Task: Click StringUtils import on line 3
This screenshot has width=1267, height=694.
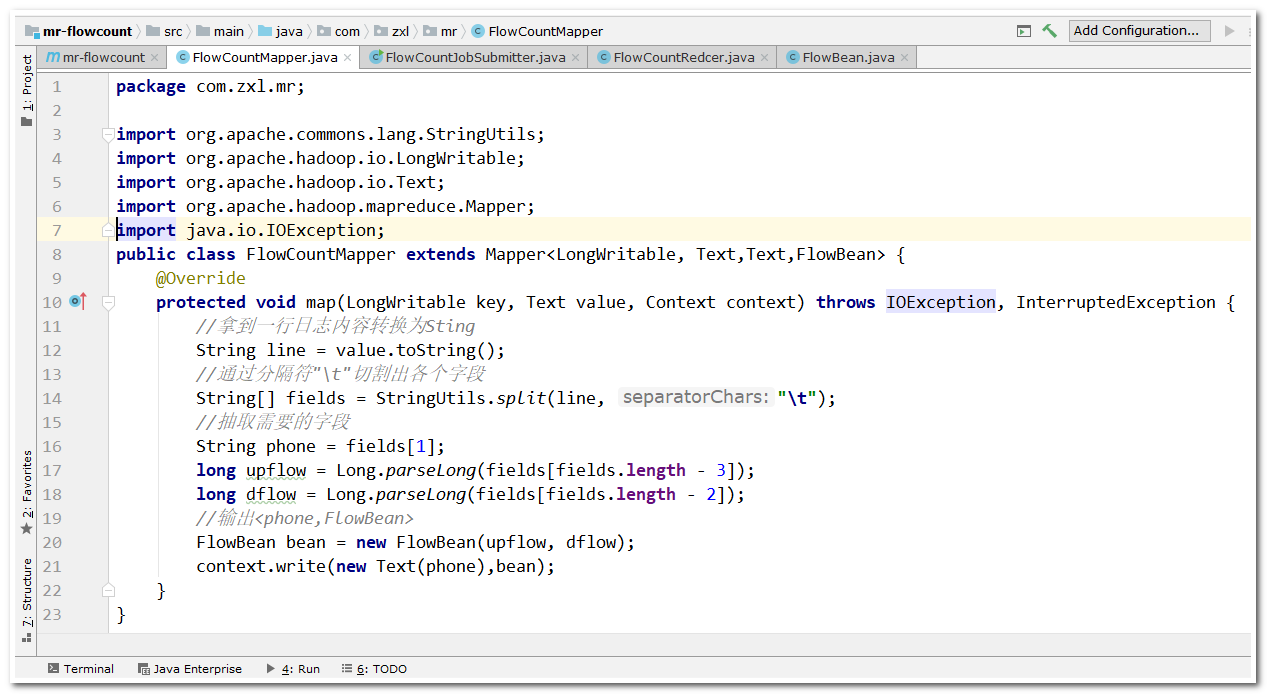Action: tap(485, 134)
